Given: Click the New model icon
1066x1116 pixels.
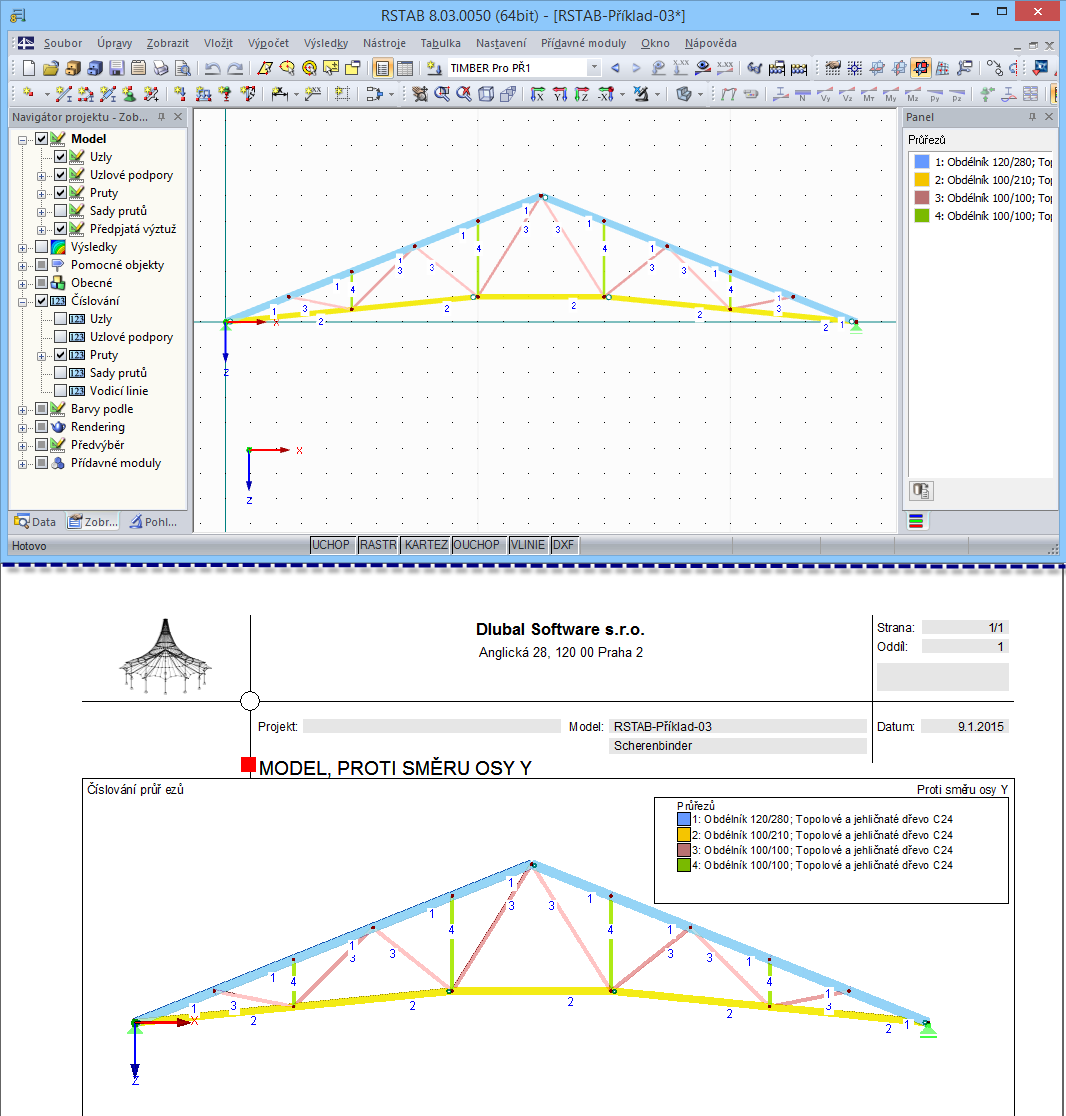Looking at the screenshot, I should (x=28, y=68).
